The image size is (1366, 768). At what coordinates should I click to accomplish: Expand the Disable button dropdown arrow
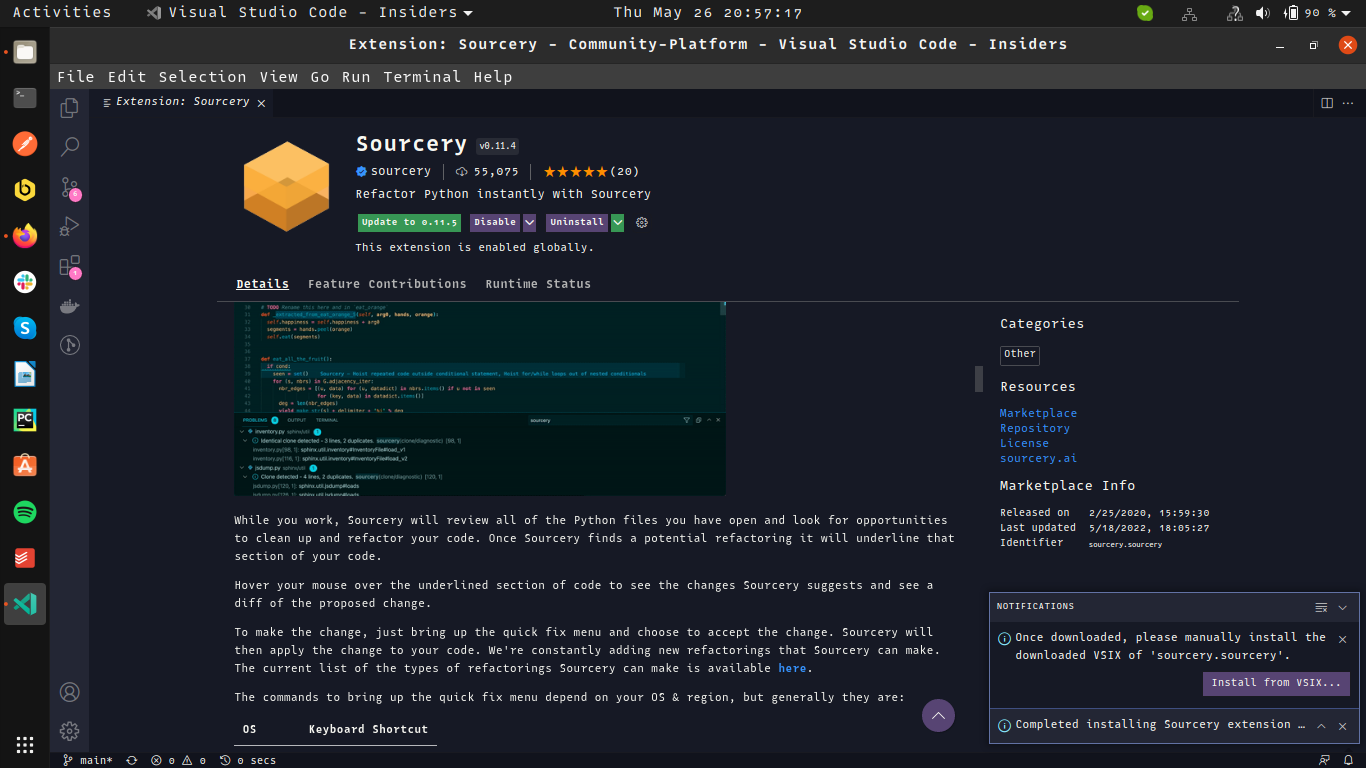pos(530,222)
